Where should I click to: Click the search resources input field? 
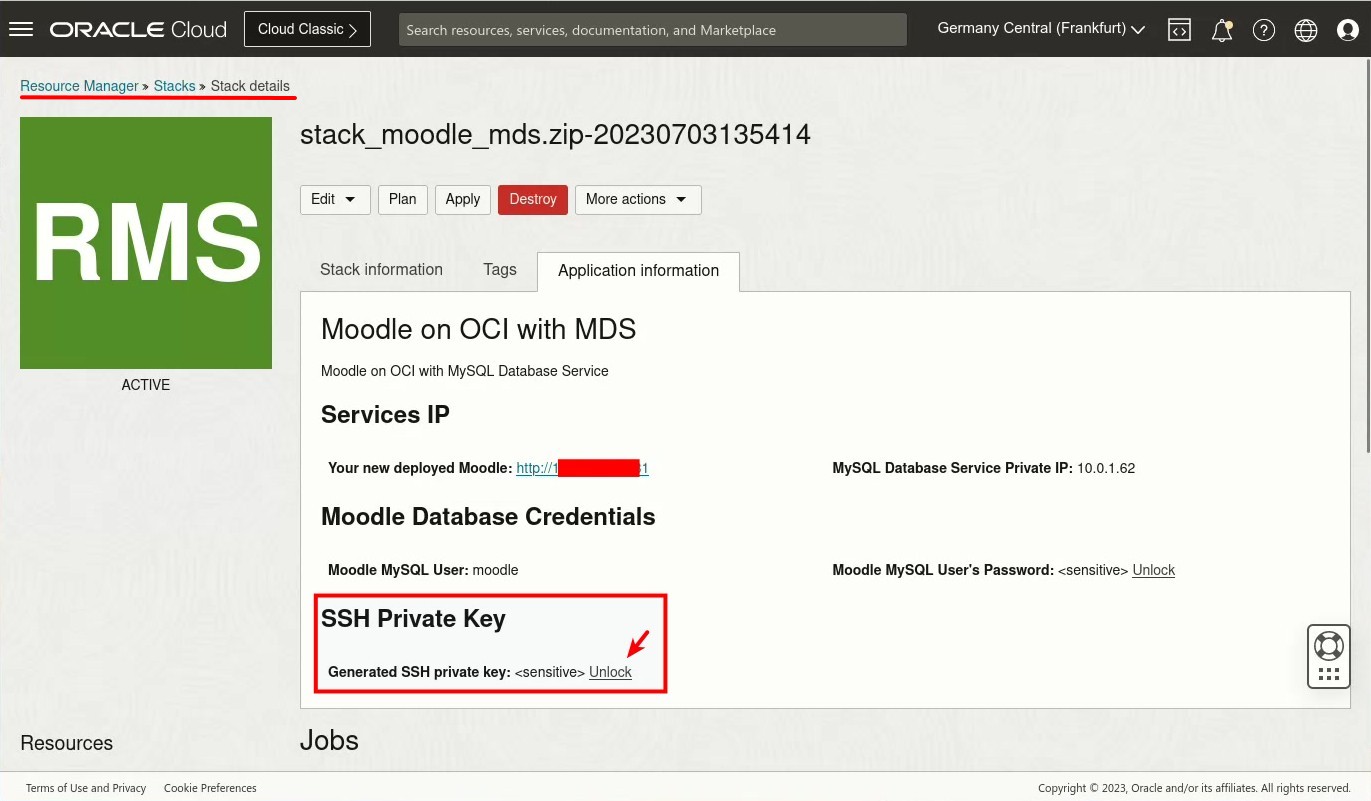click(x=652, y=29)
